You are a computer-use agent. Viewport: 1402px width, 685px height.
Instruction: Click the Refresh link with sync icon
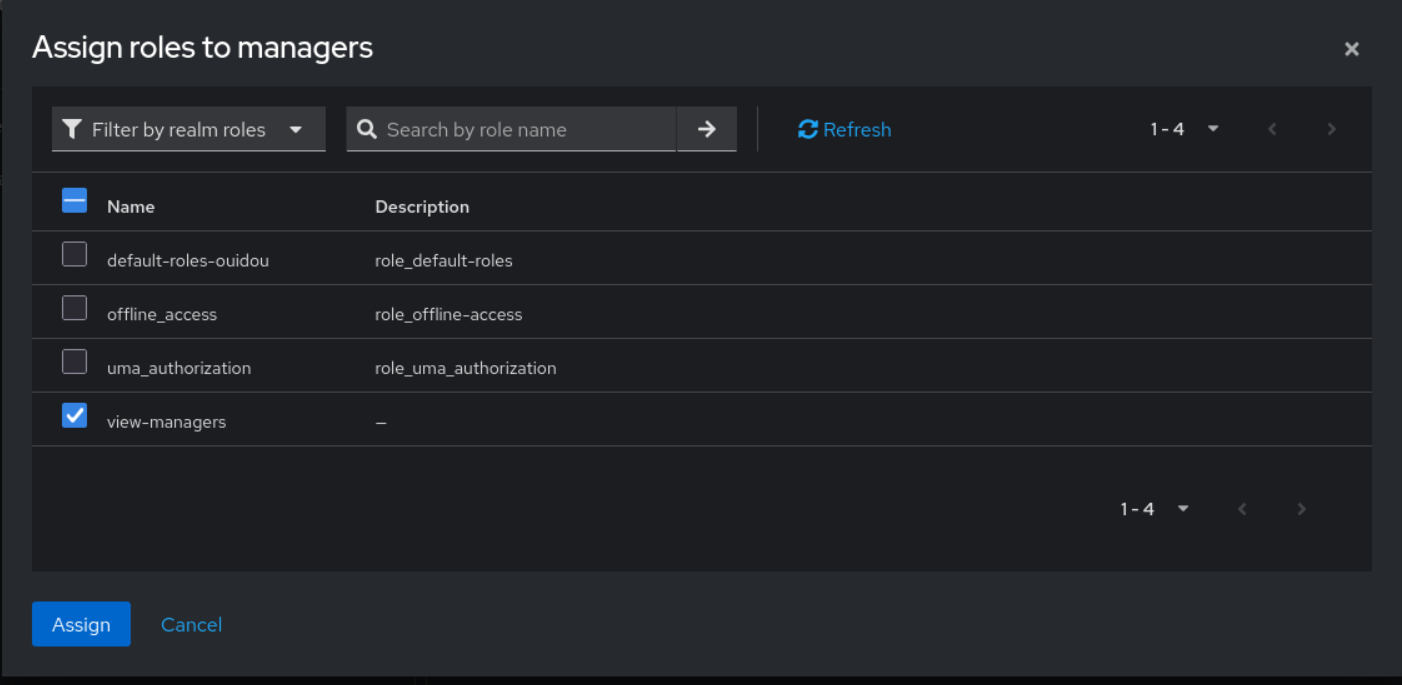coord(844,129)
